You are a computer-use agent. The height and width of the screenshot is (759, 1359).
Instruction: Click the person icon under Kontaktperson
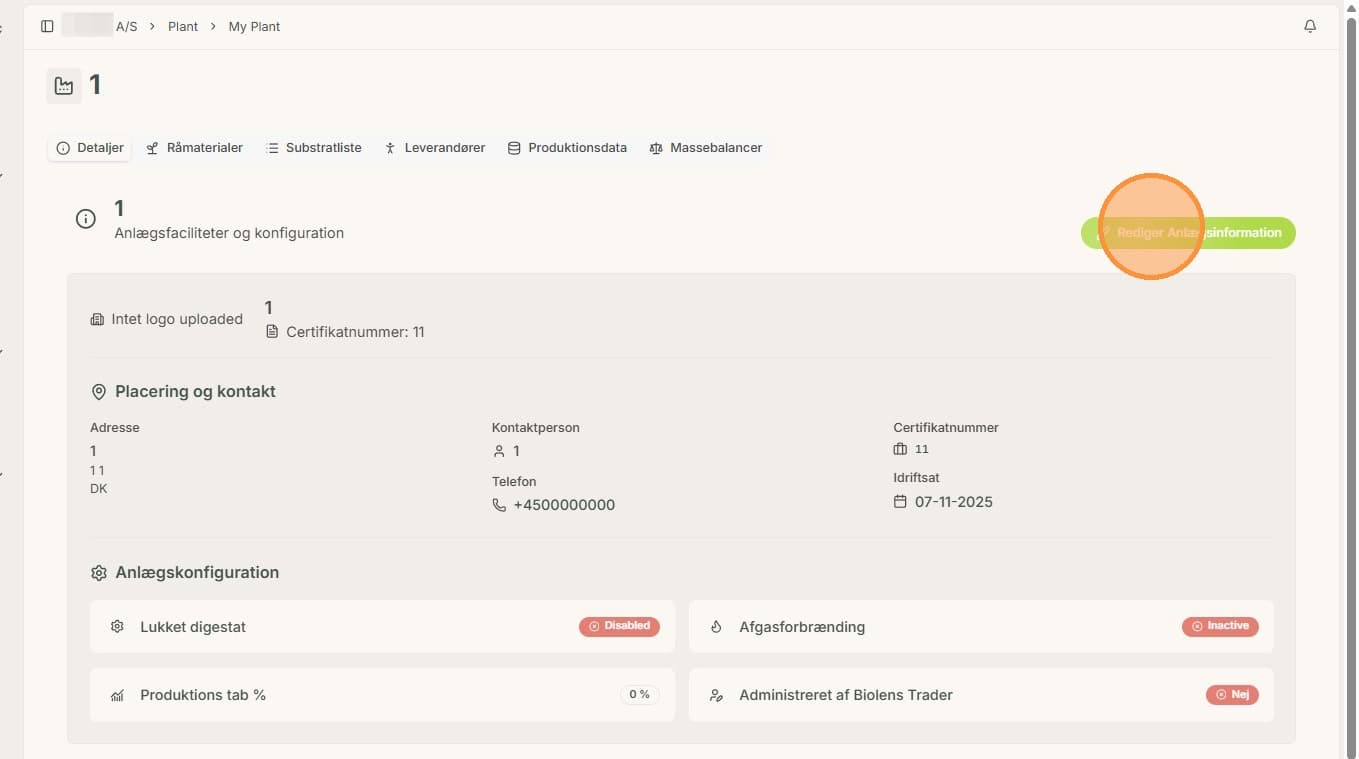pos(499,452)
